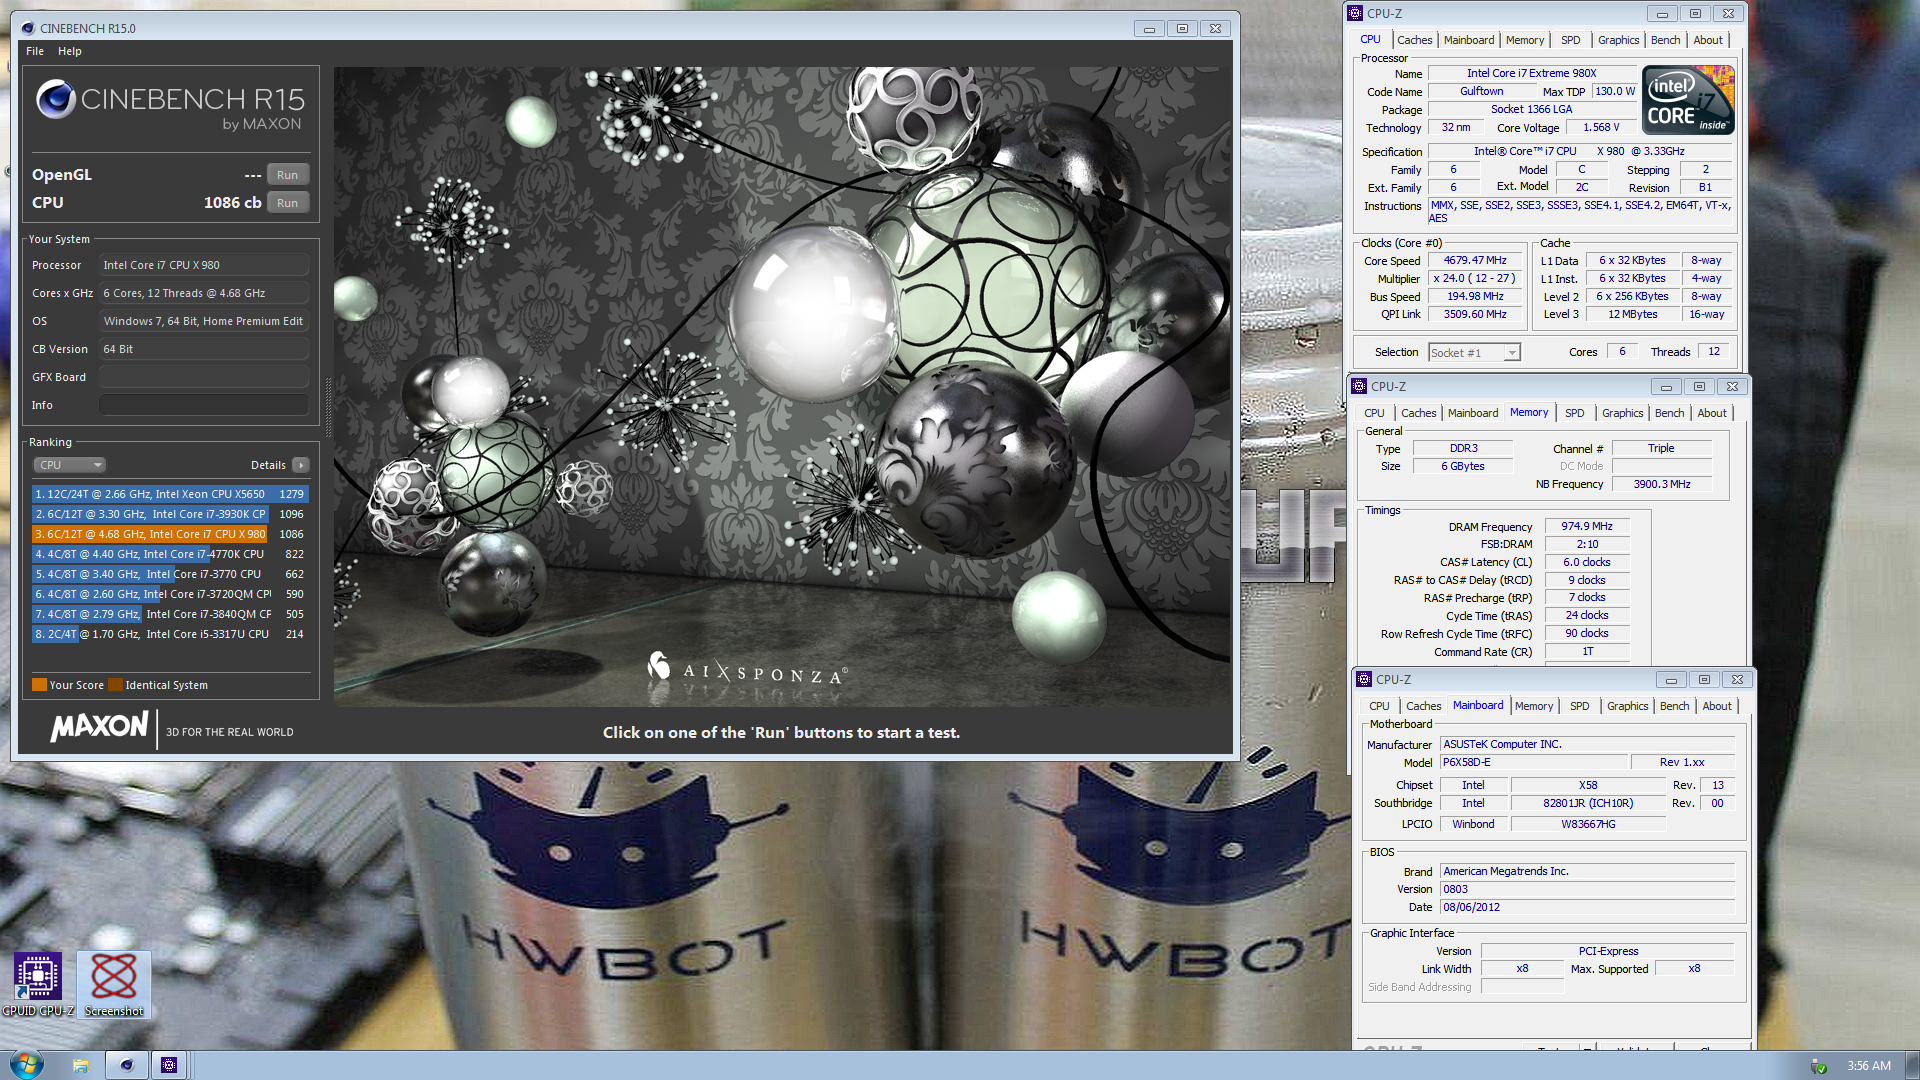
Task: Click the Cinebench R15 logo sphere
Action: pyautogui.click(x=56, y=99)
